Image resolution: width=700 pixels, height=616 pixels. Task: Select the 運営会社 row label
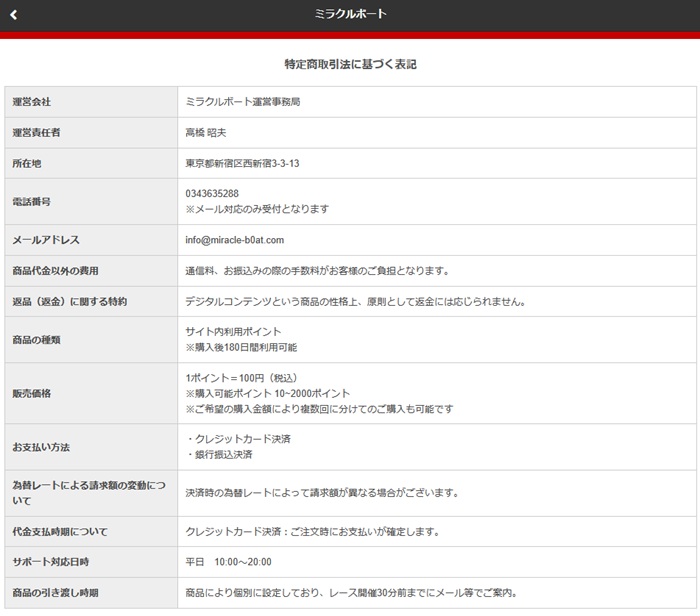click(31, 102)
